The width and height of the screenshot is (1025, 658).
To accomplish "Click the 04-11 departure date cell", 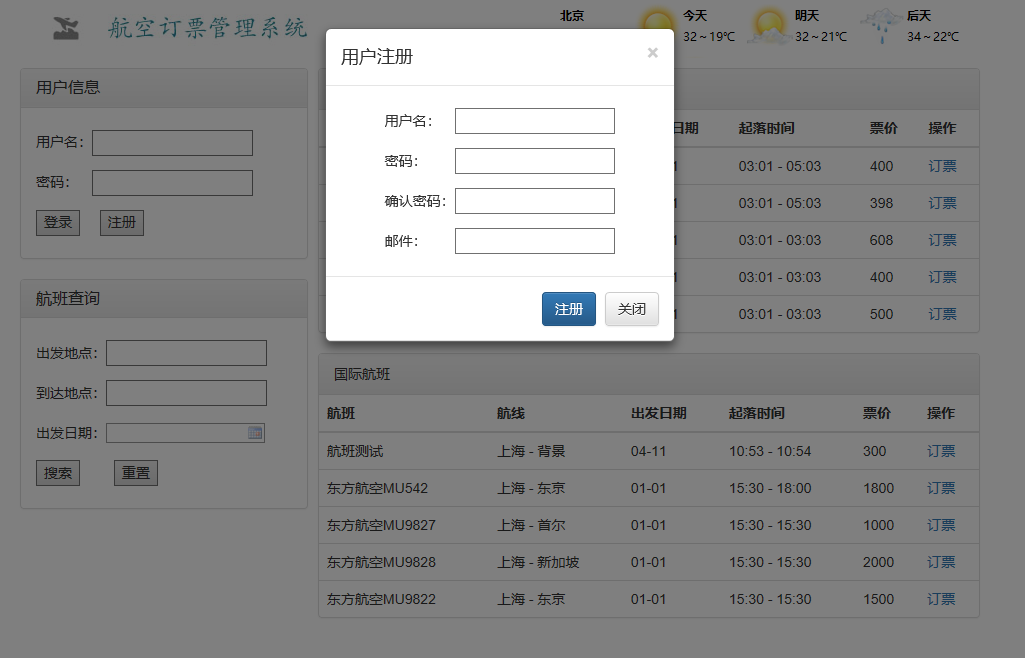I will pos(648,452).
